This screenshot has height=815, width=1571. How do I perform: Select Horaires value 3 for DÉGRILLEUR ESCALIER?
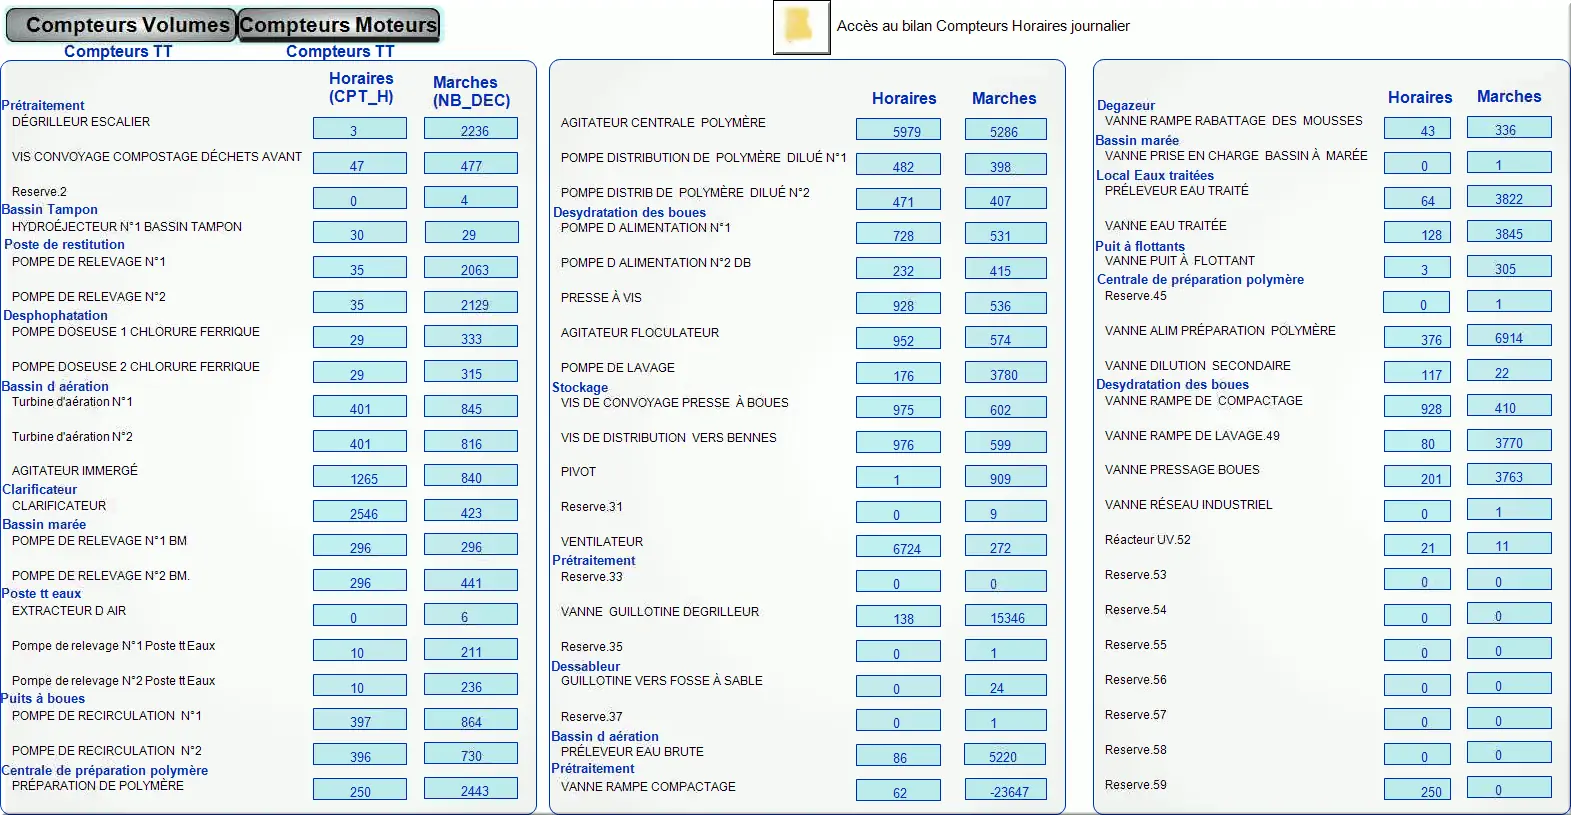click(360, 128)
